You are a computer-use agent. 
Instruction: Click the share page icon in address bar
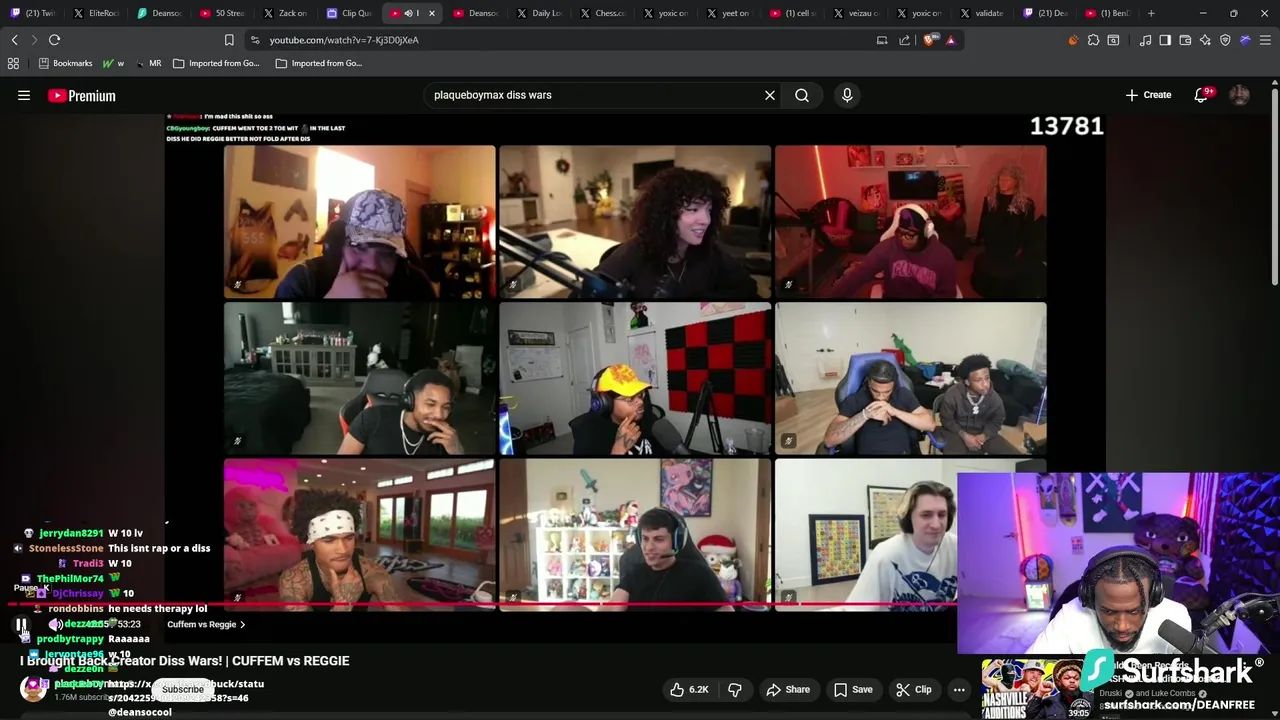click(904, 40)
